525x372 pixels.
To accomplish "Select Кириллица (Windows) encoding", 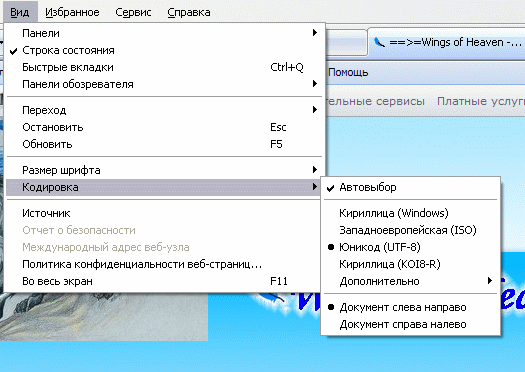I will click(410, 213).
